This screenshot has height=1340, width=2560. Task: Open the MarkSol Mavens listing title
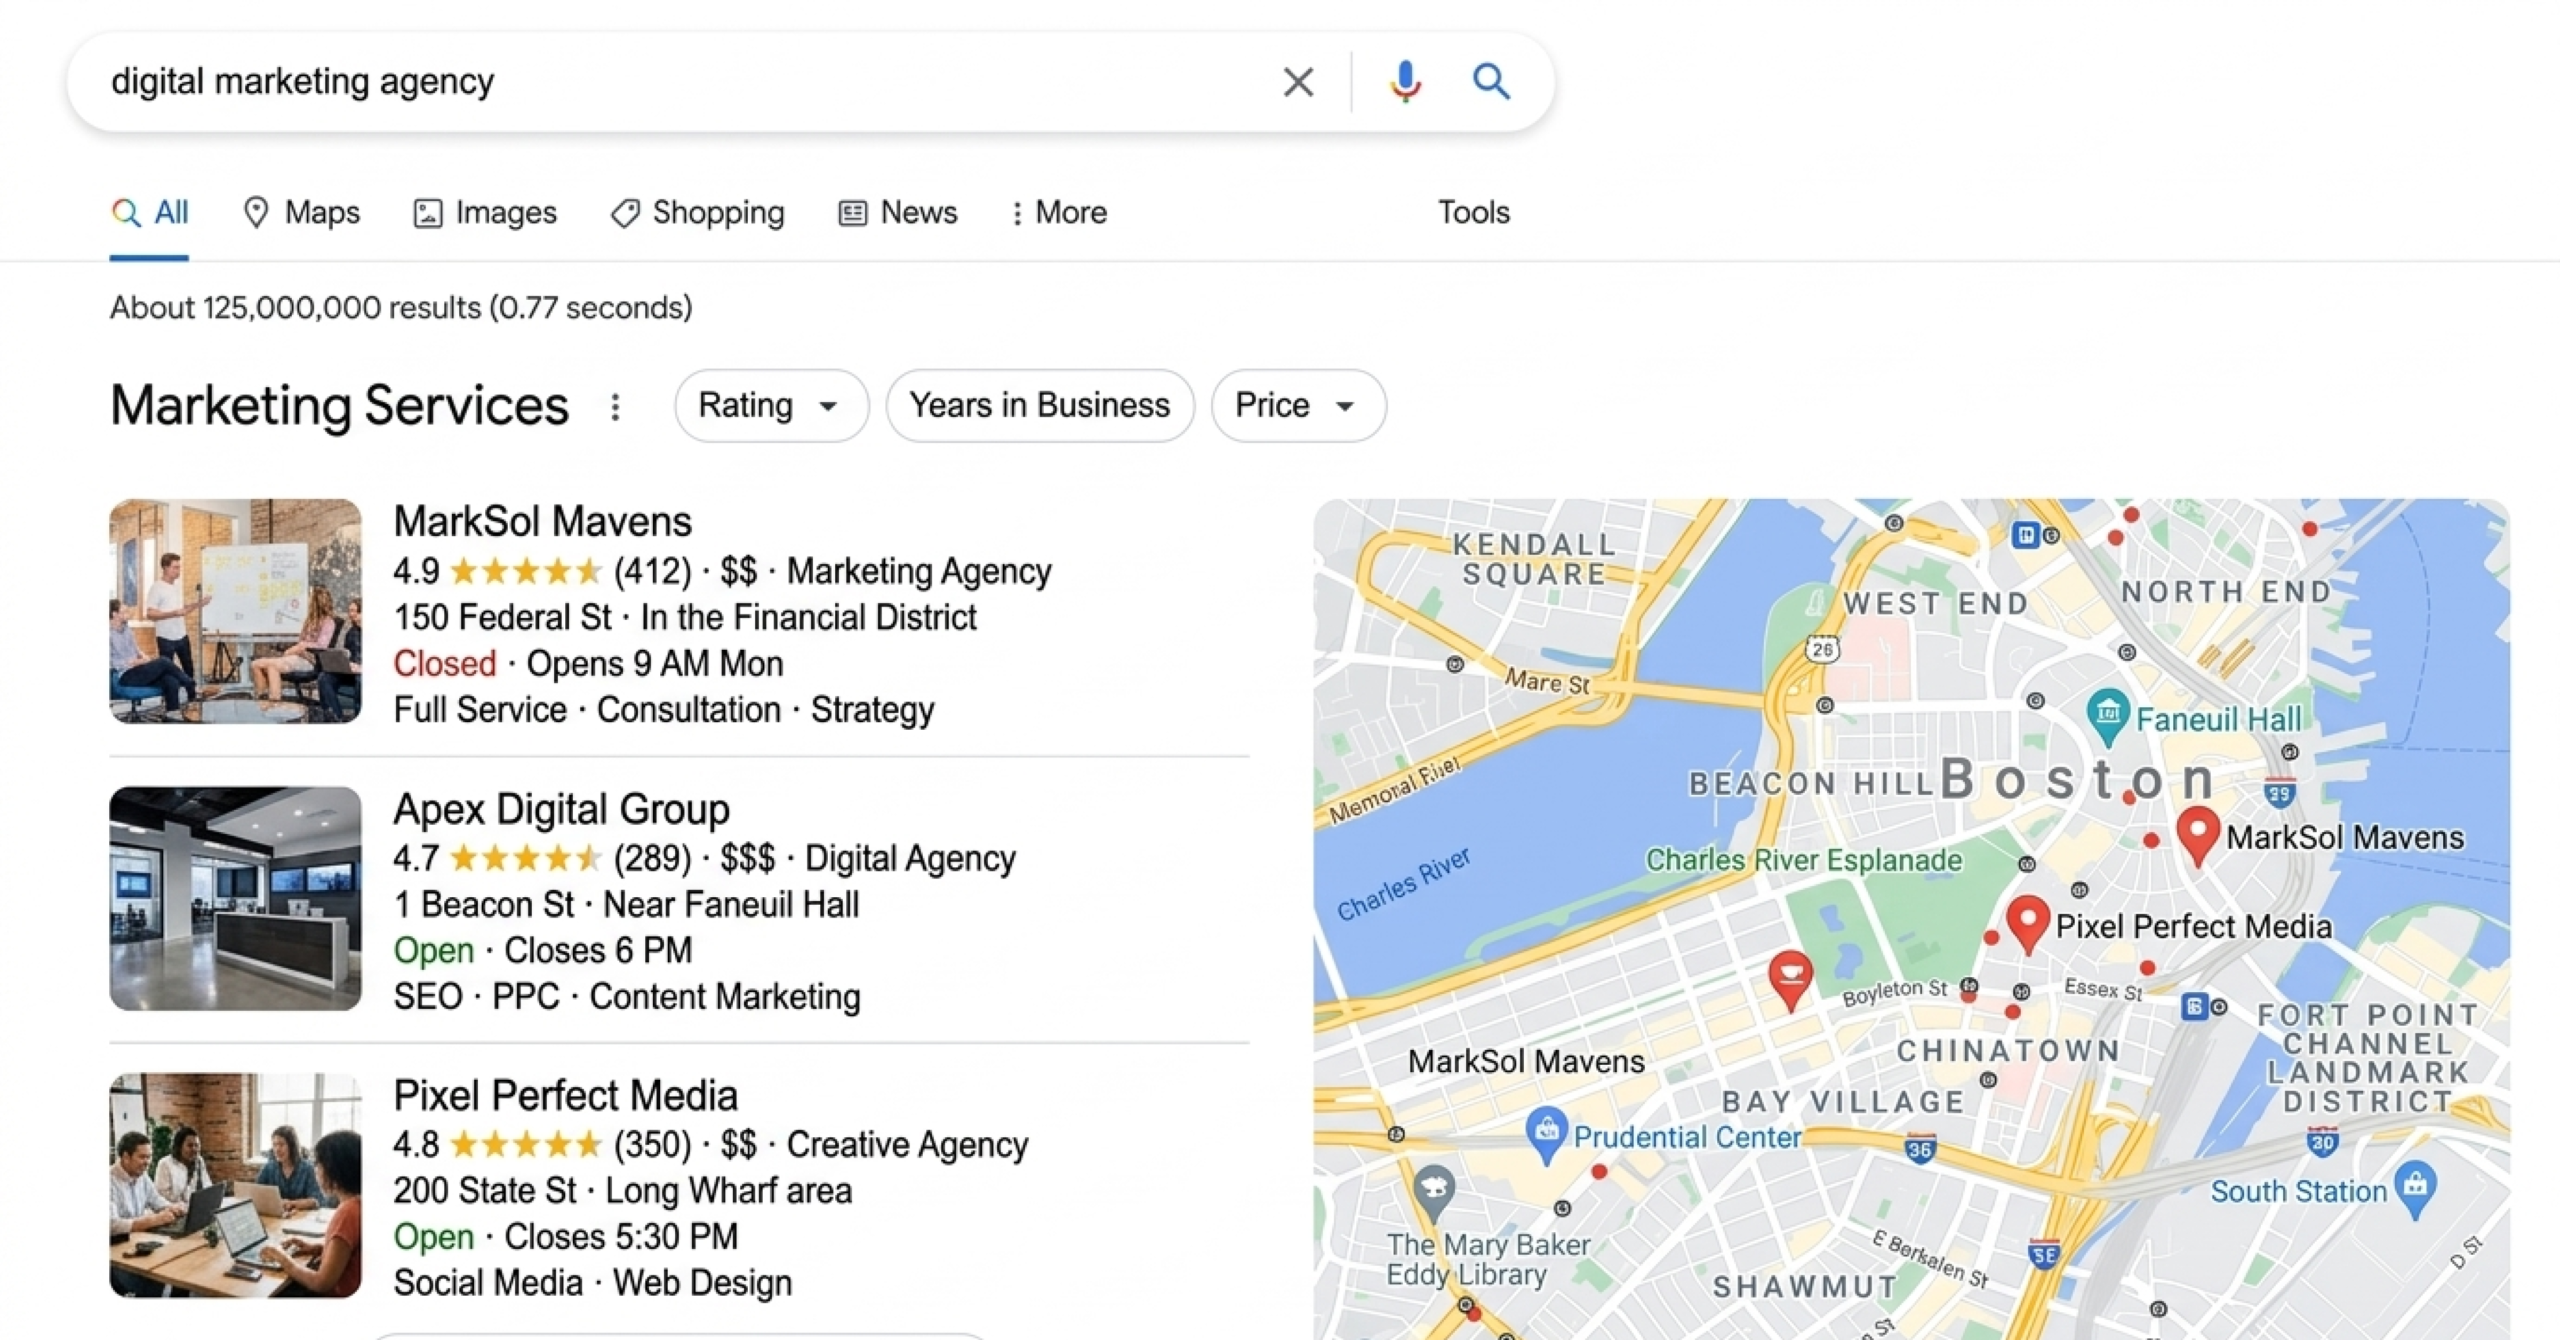(x=543, y=521)
